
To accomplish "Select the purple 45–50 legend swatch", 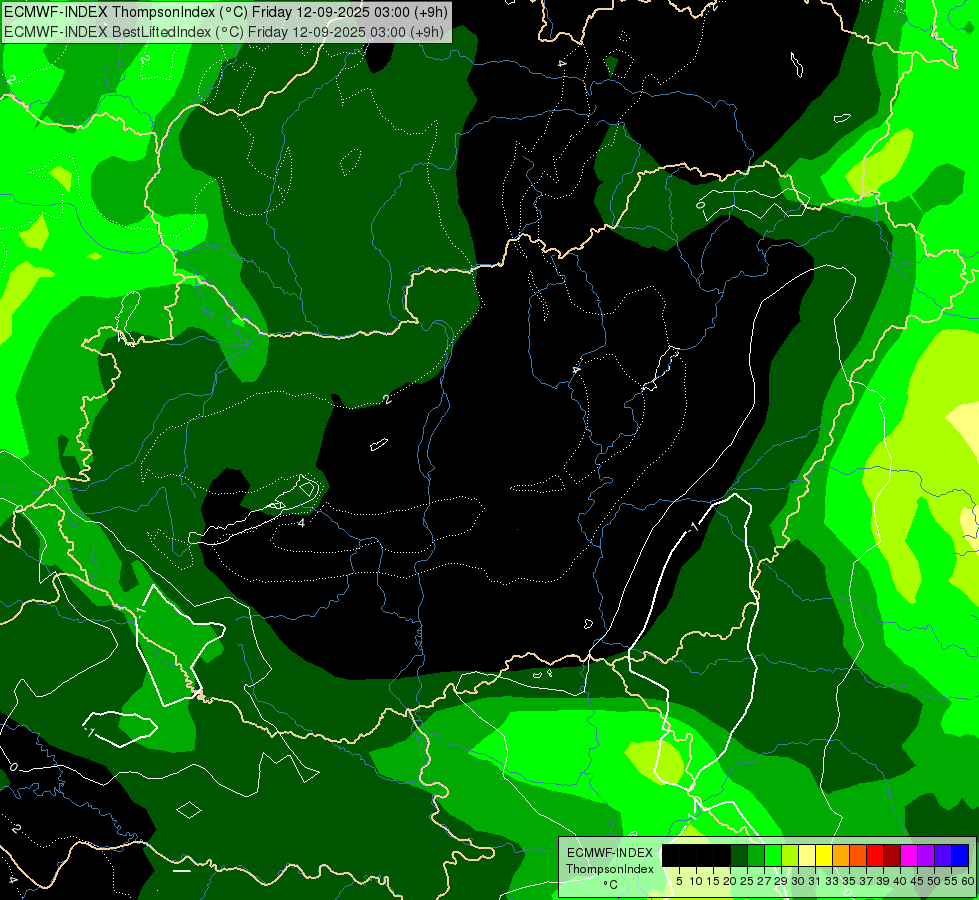I will point(926,855).
